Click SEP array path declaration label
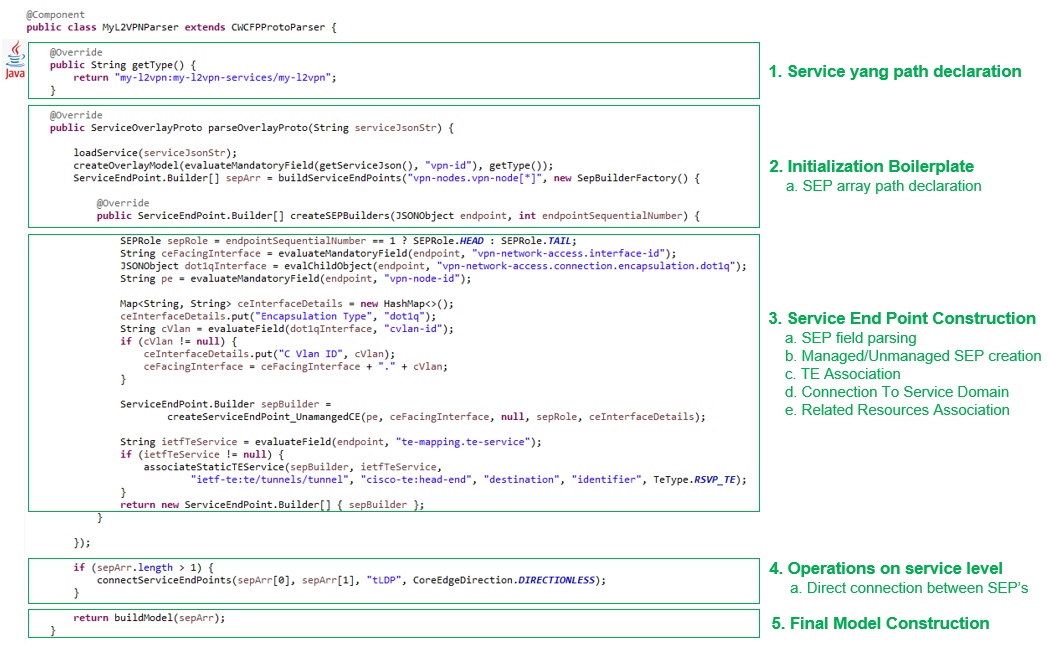Image resolution: width=1049 pixels, height=645 pixels. pyautogui.click(x=883, y=187)
